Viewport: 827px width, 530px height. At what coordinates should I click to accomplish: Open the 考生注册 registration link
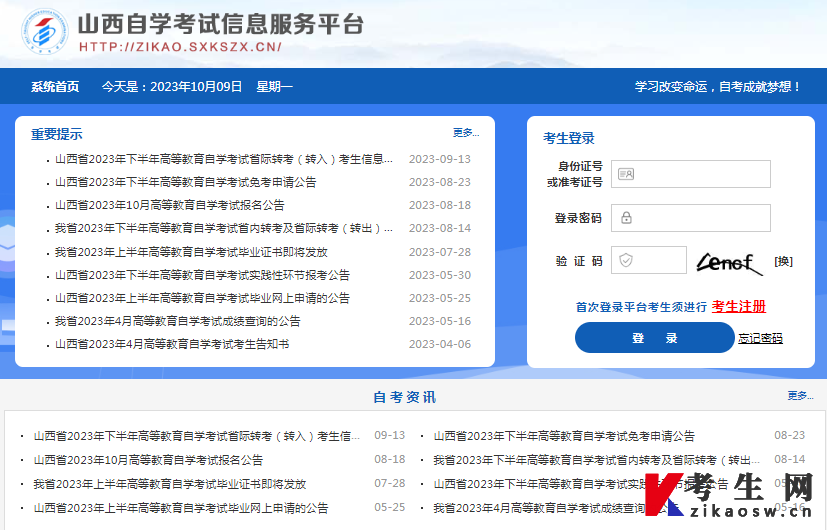[739, 306]
